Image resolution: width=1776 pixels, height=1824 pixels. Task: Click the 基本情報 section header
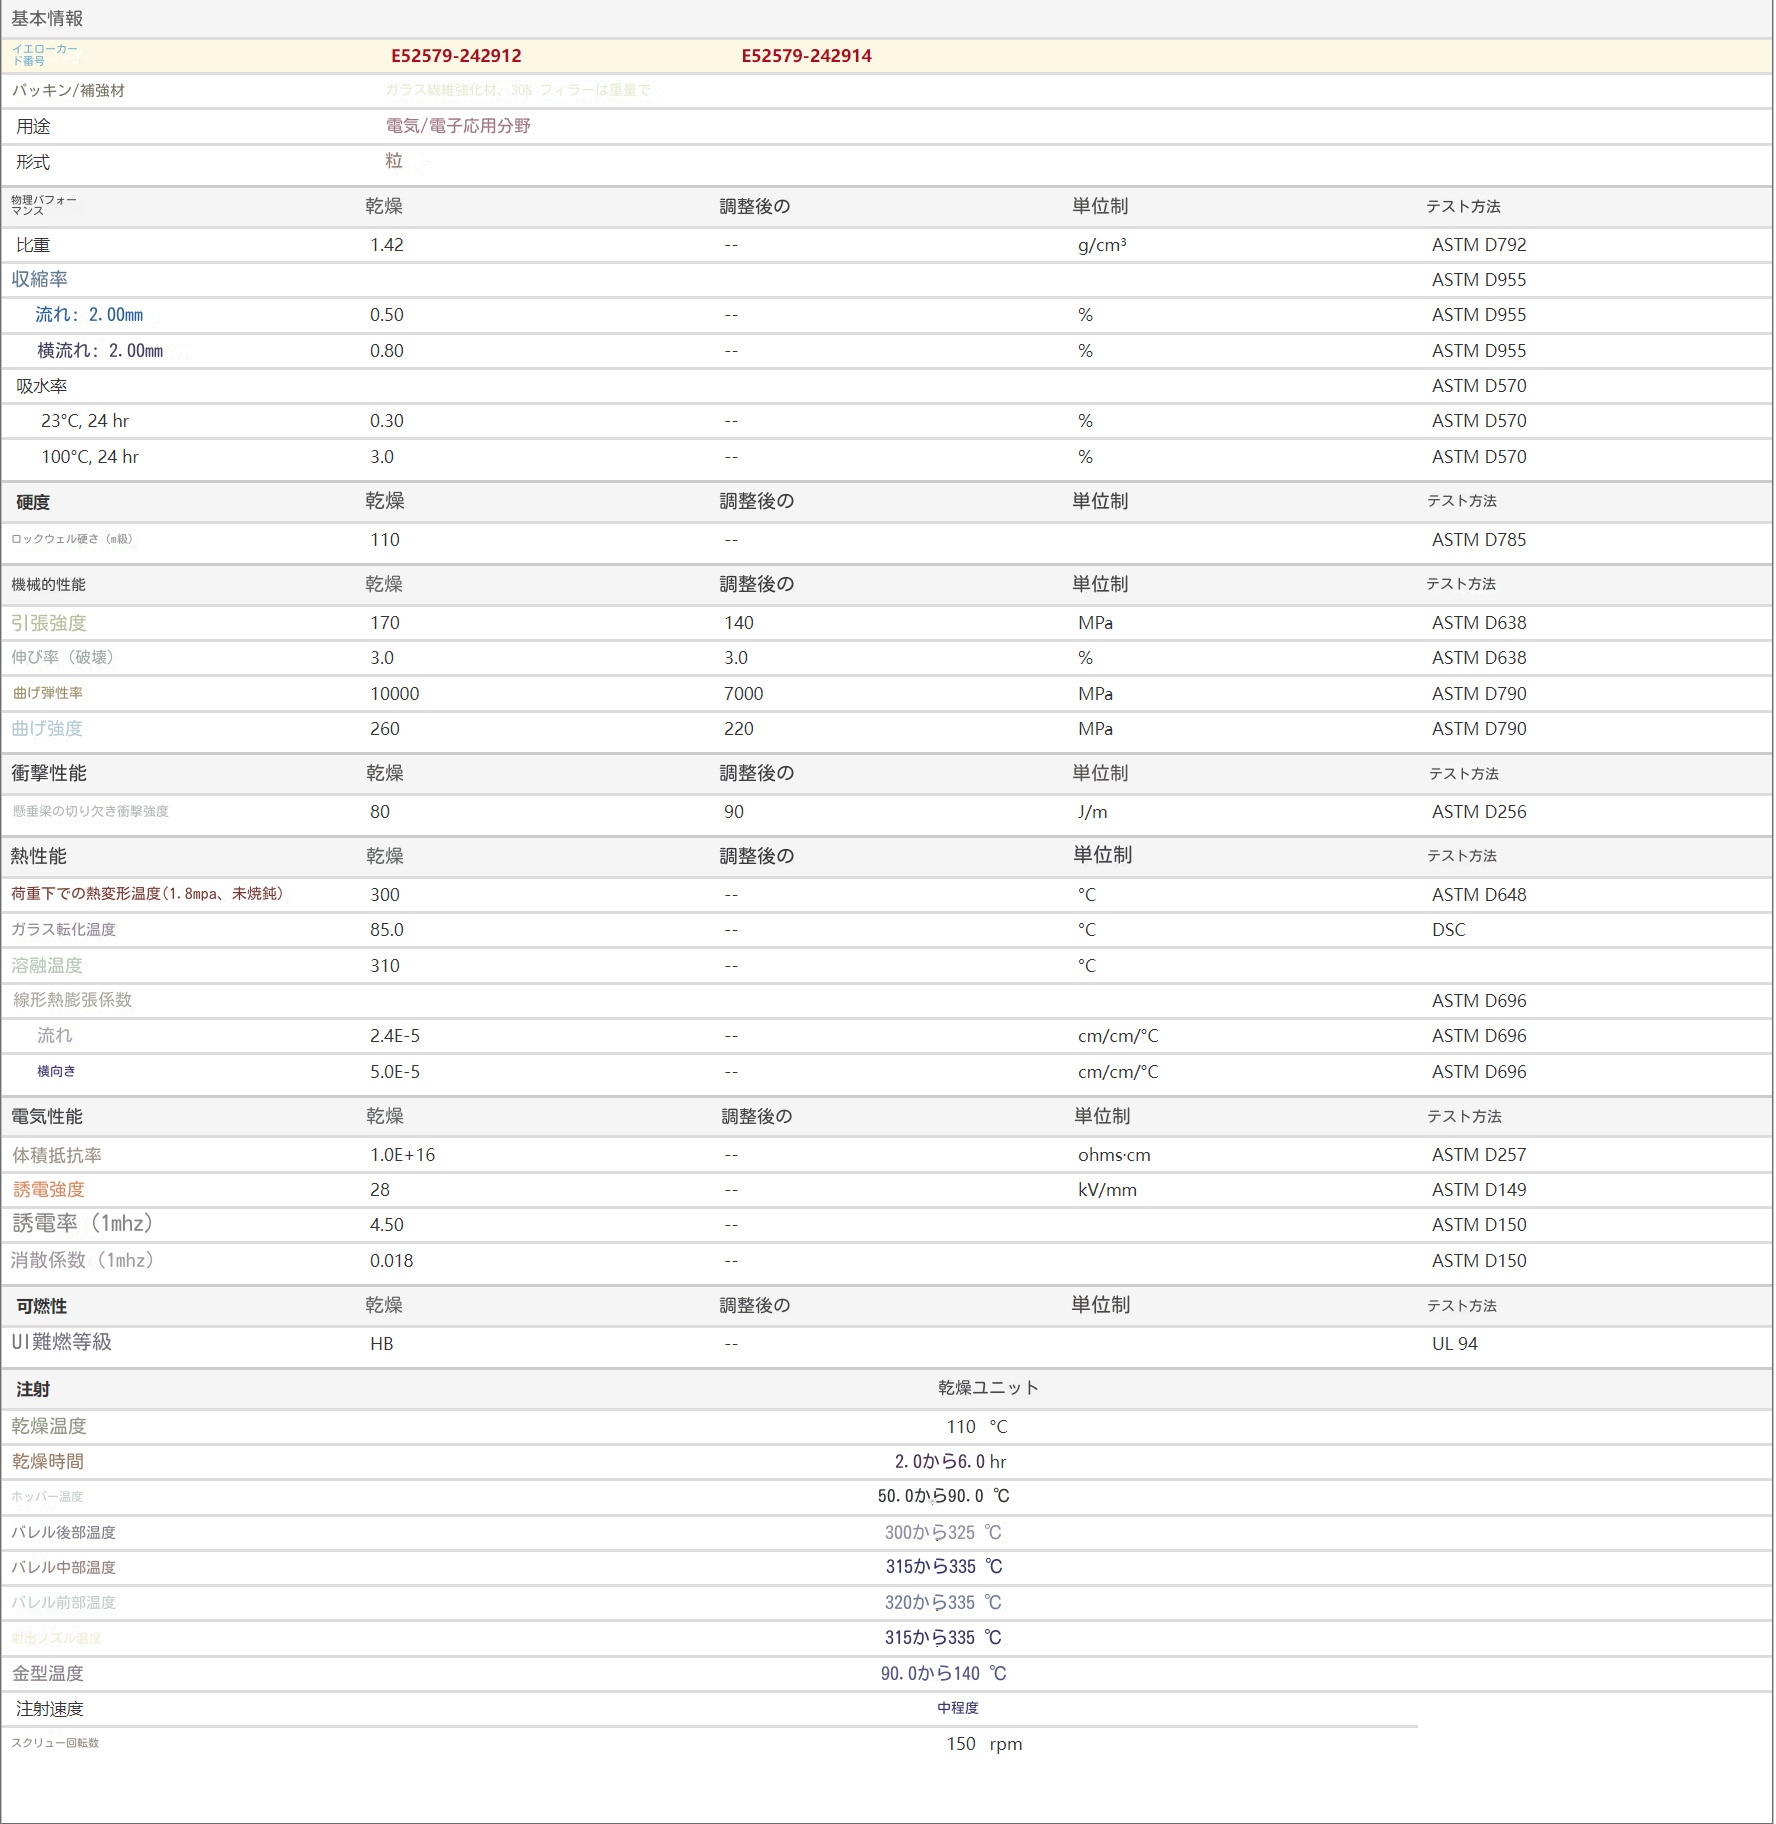coord(47,19)
